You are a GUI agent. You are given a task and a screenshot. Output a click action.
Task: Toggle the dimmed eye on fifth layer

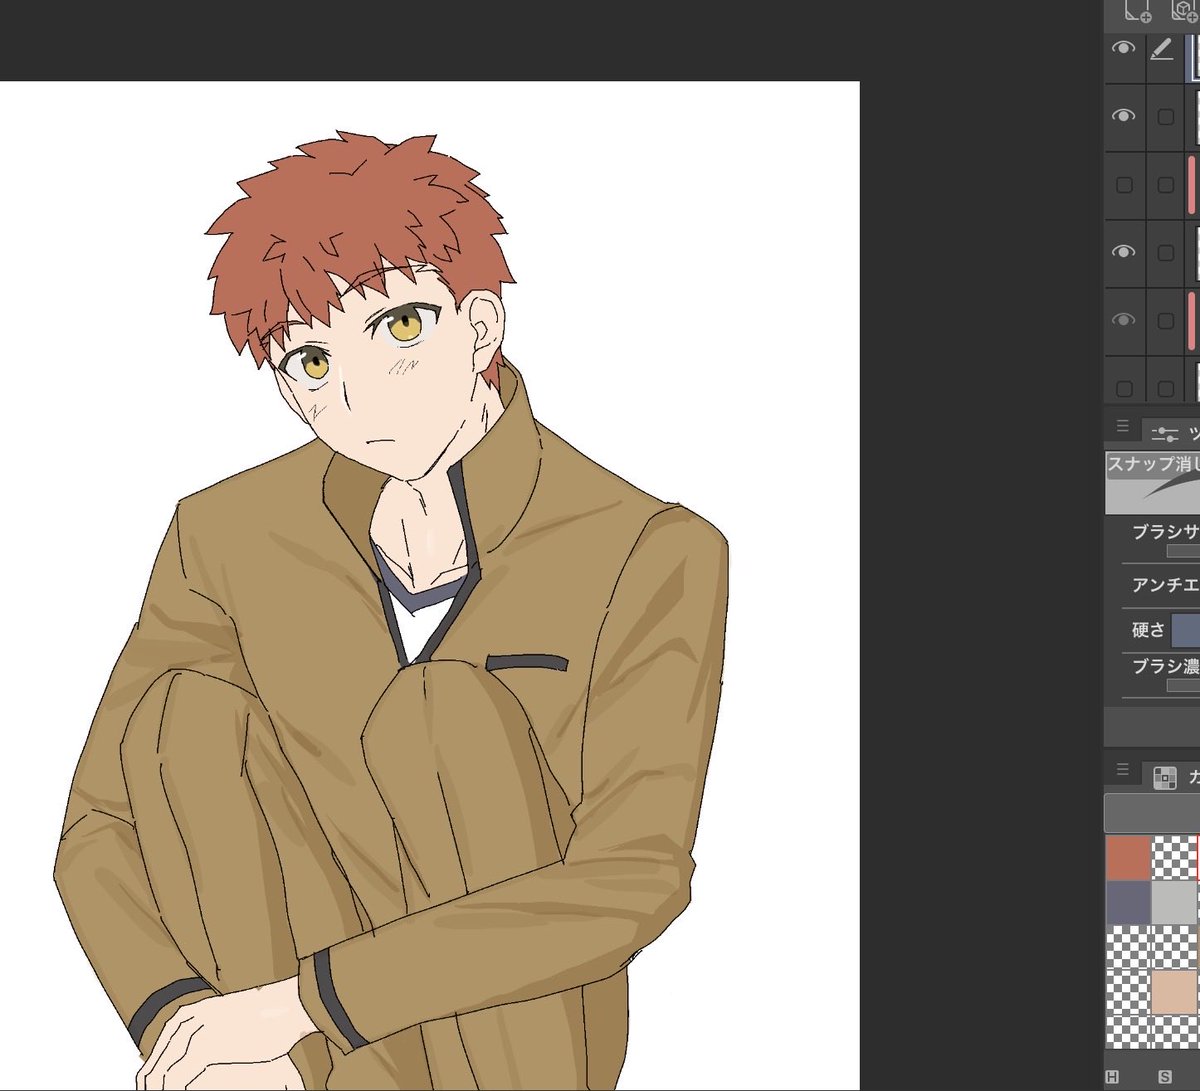[1124, 320]
